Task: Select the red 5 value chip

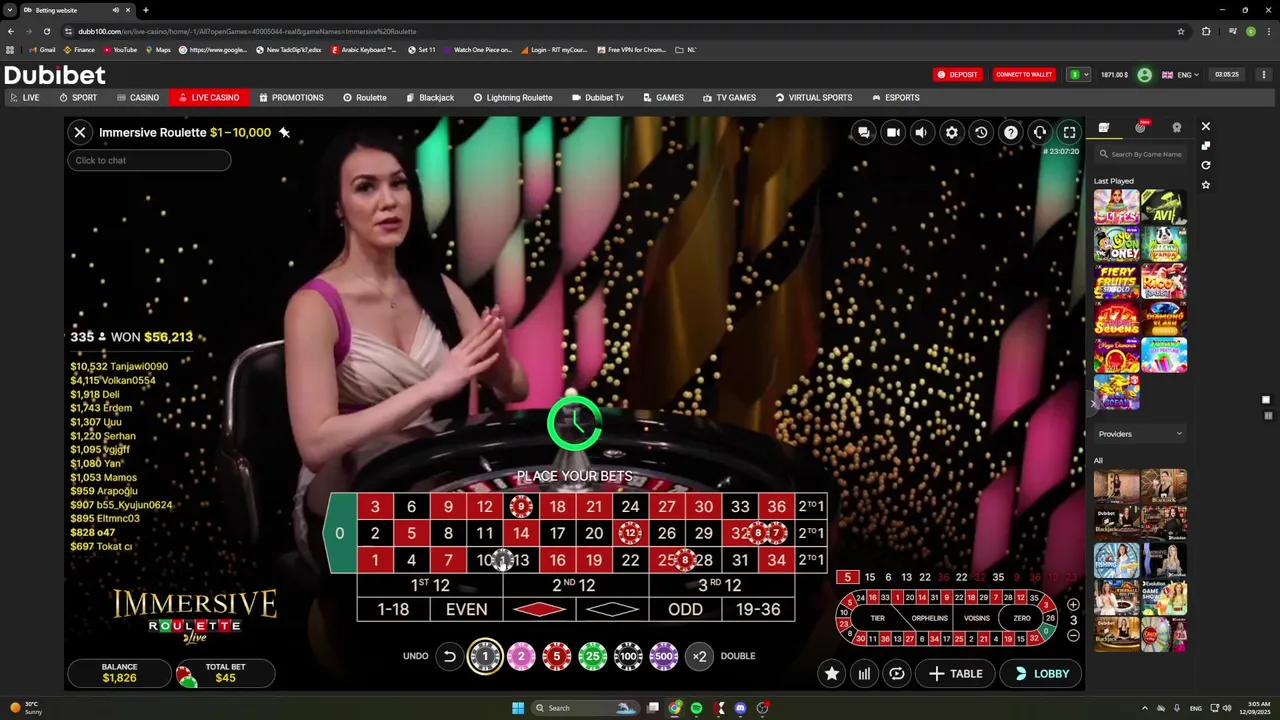Action: pos(557,656)
